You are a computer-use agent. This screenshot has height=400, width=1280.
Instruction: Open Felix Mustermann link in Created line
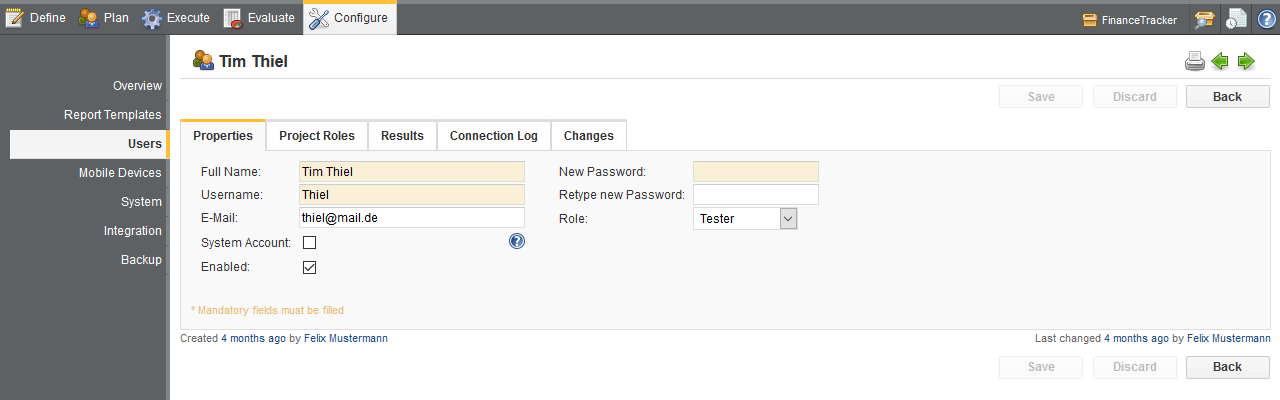pyautogui.click(x=346, y=339)
